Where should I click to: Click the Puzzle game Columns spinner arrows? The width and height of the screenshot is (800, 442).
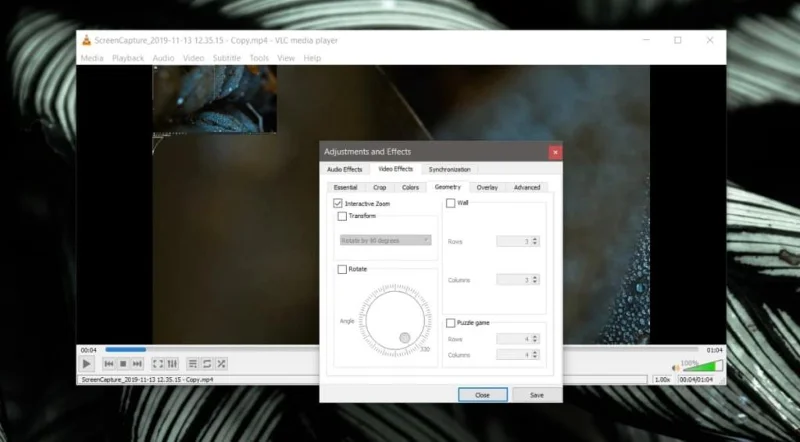point(535,355)
